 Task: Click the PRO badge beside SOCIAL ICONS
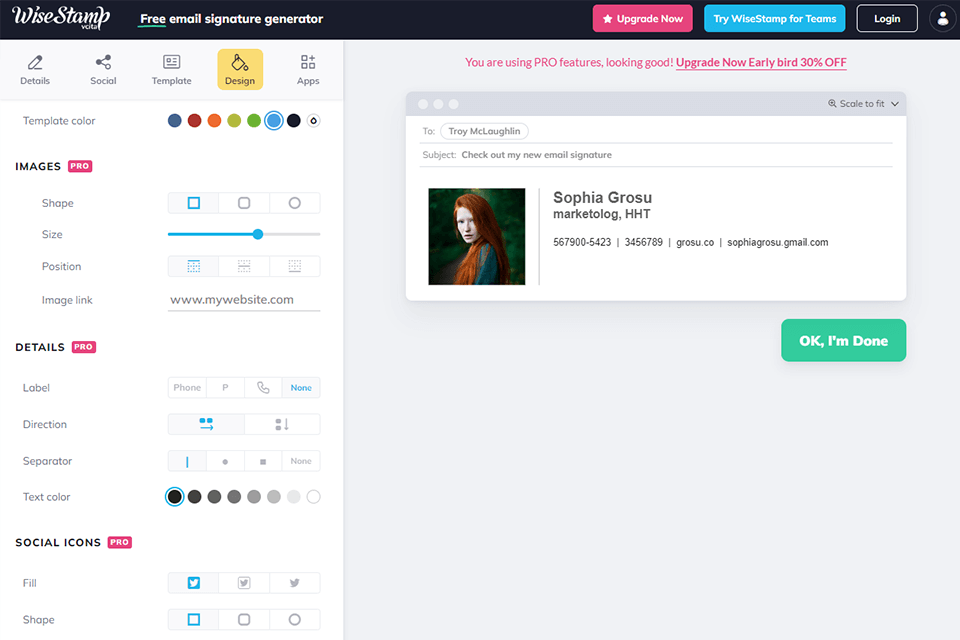(x=119, y=542)
